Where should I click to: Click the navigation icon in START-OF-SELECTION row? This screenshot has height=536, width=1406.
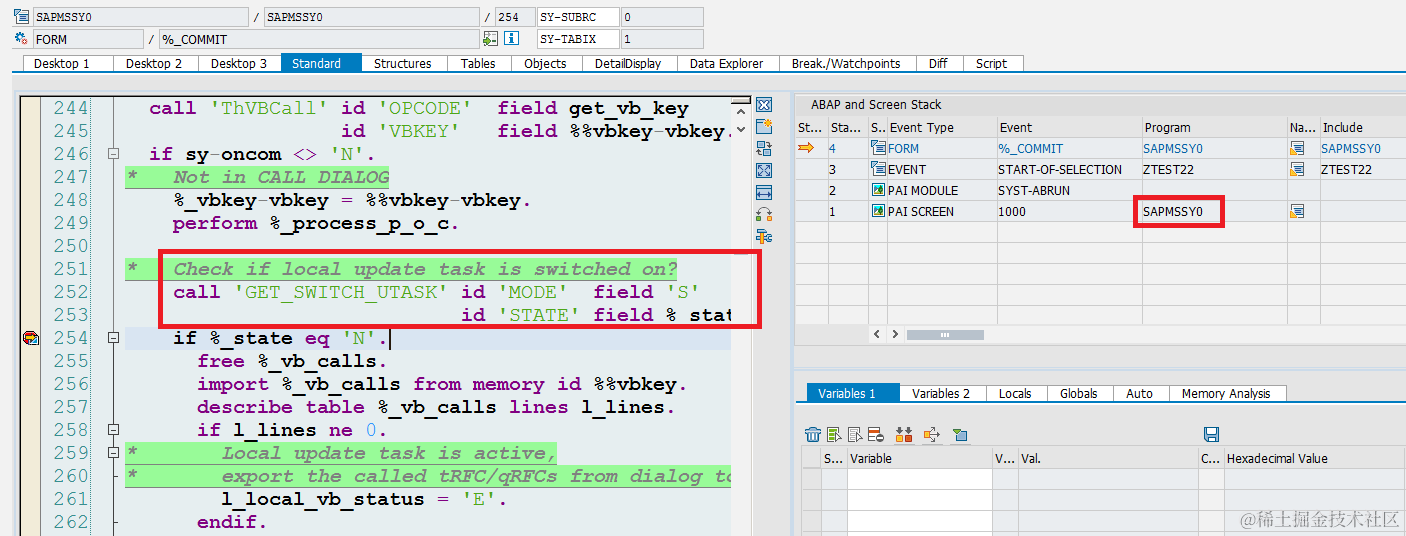click(x=1298, y=169)
